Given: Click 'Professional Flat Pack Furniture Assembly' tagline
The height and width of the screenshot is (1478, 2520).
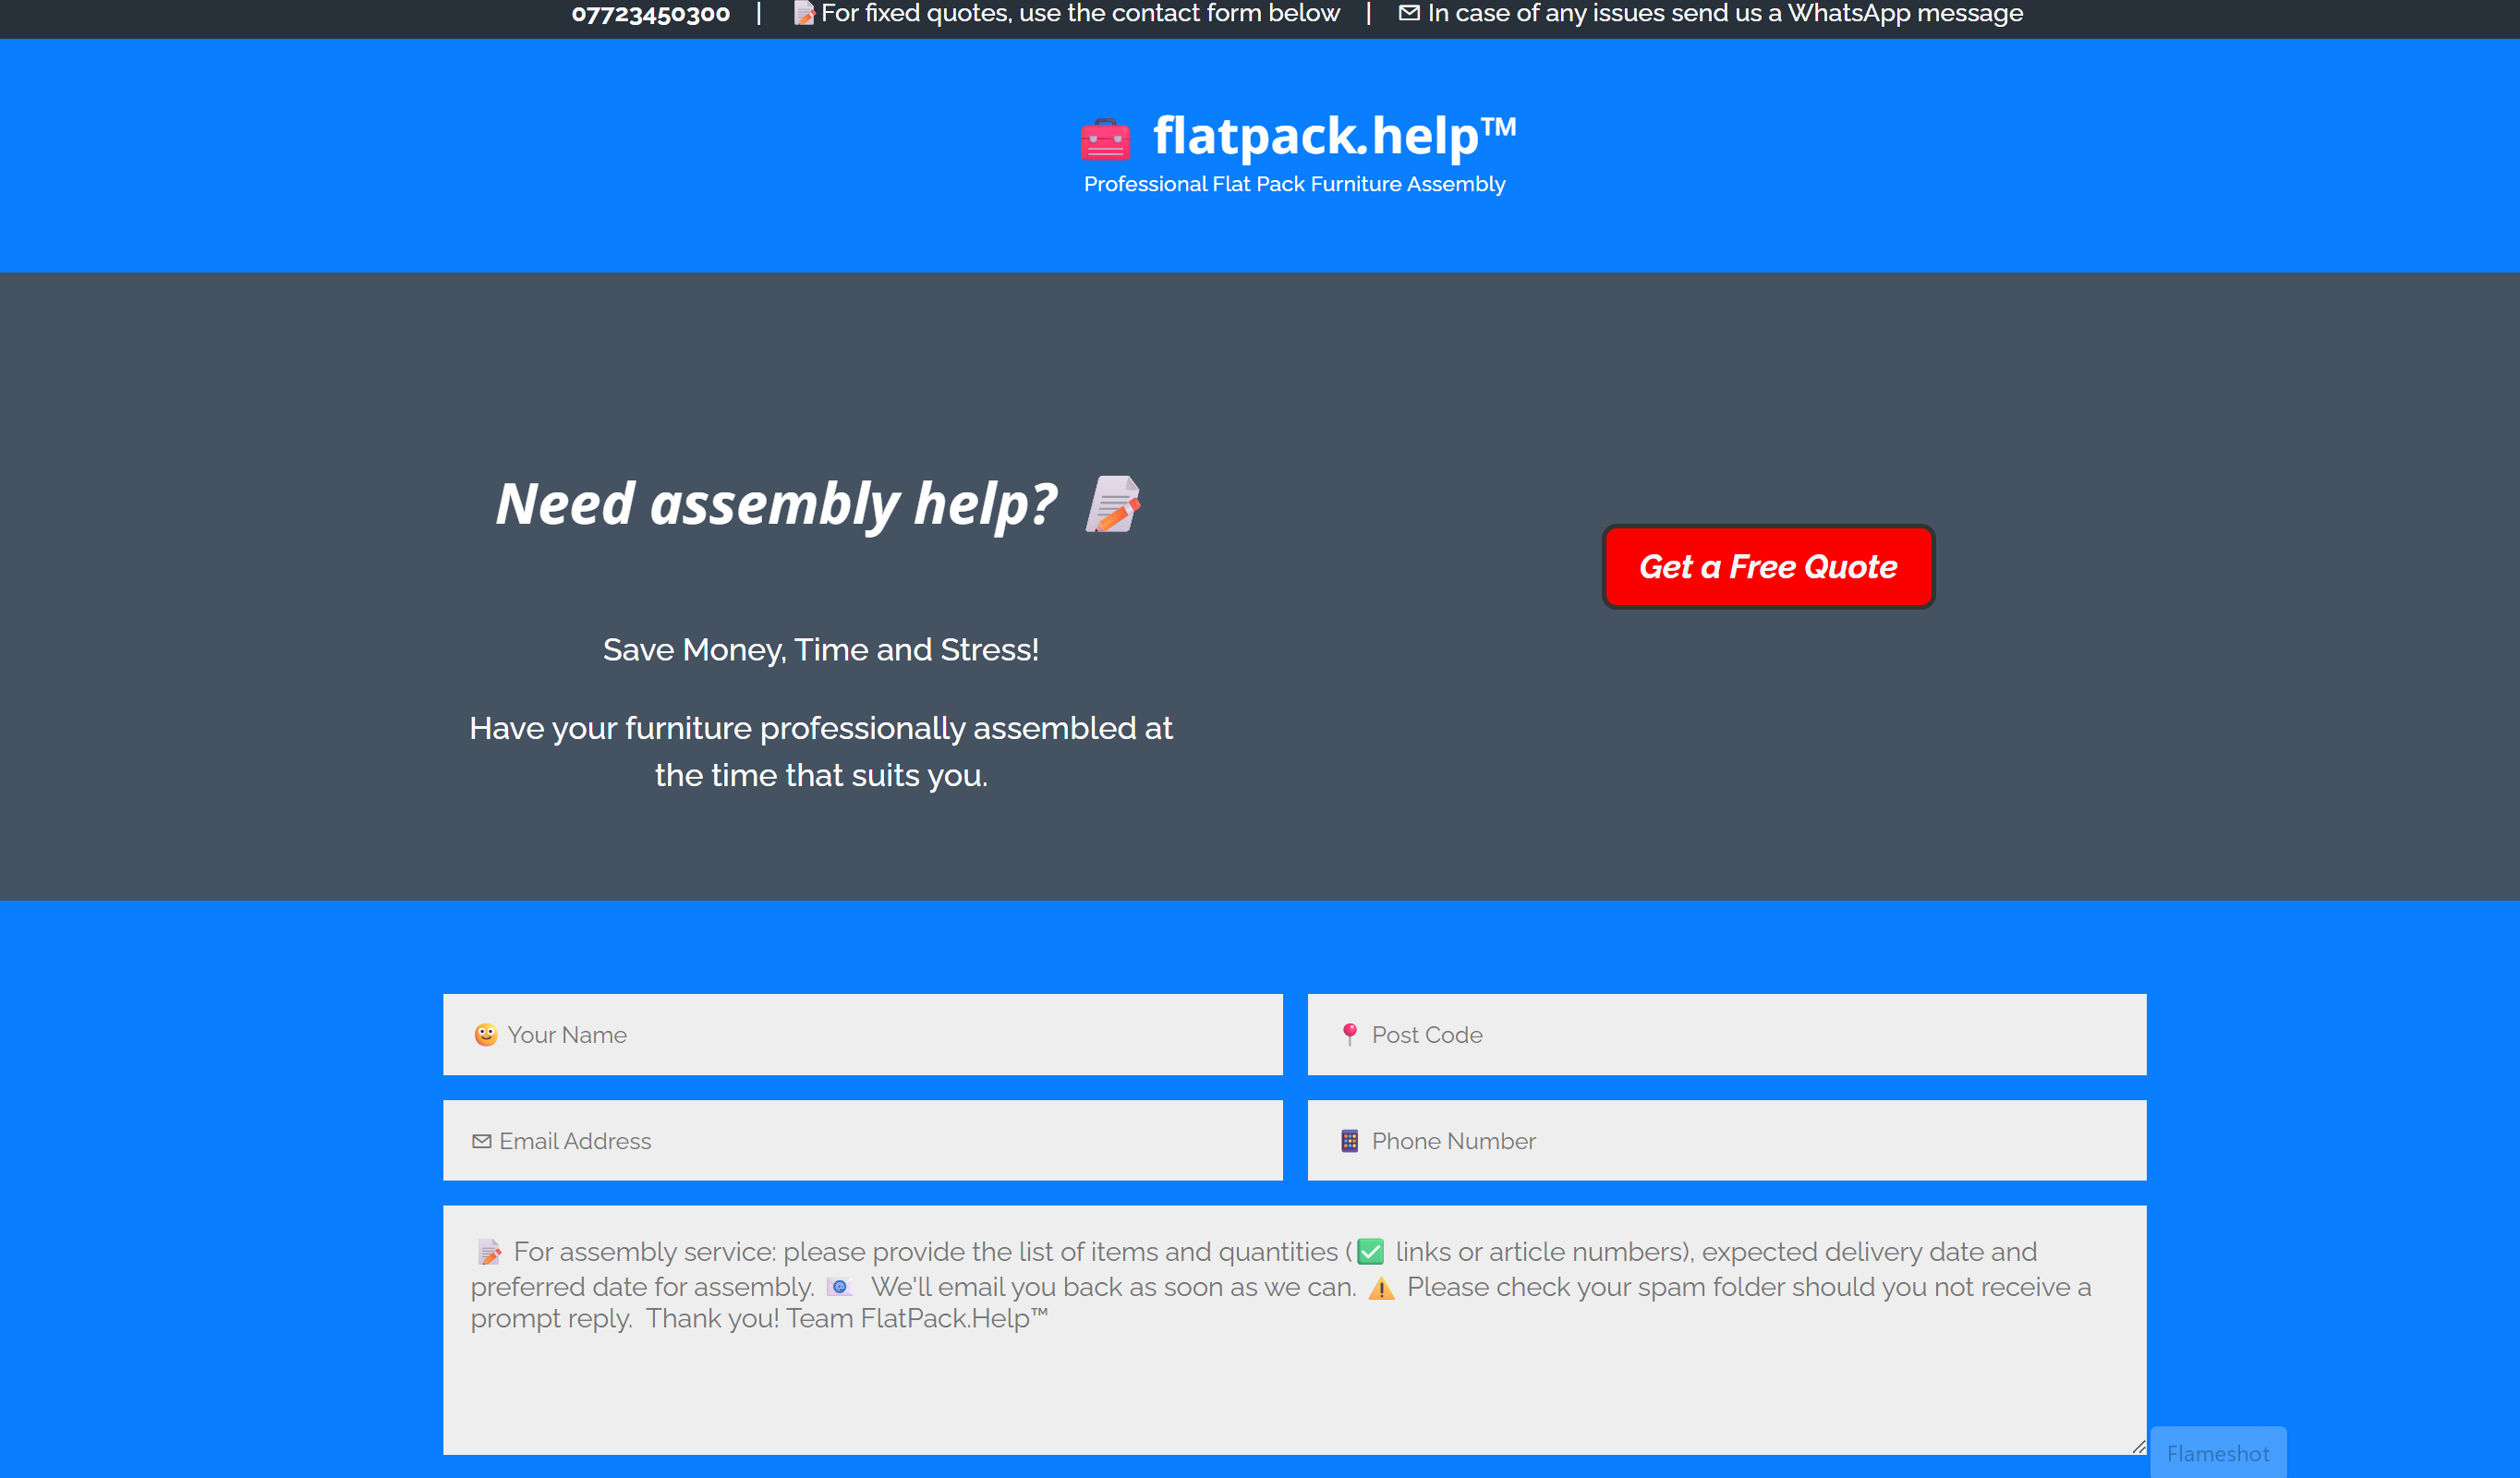Looking at the screenshot, I should coord(1294,184).
